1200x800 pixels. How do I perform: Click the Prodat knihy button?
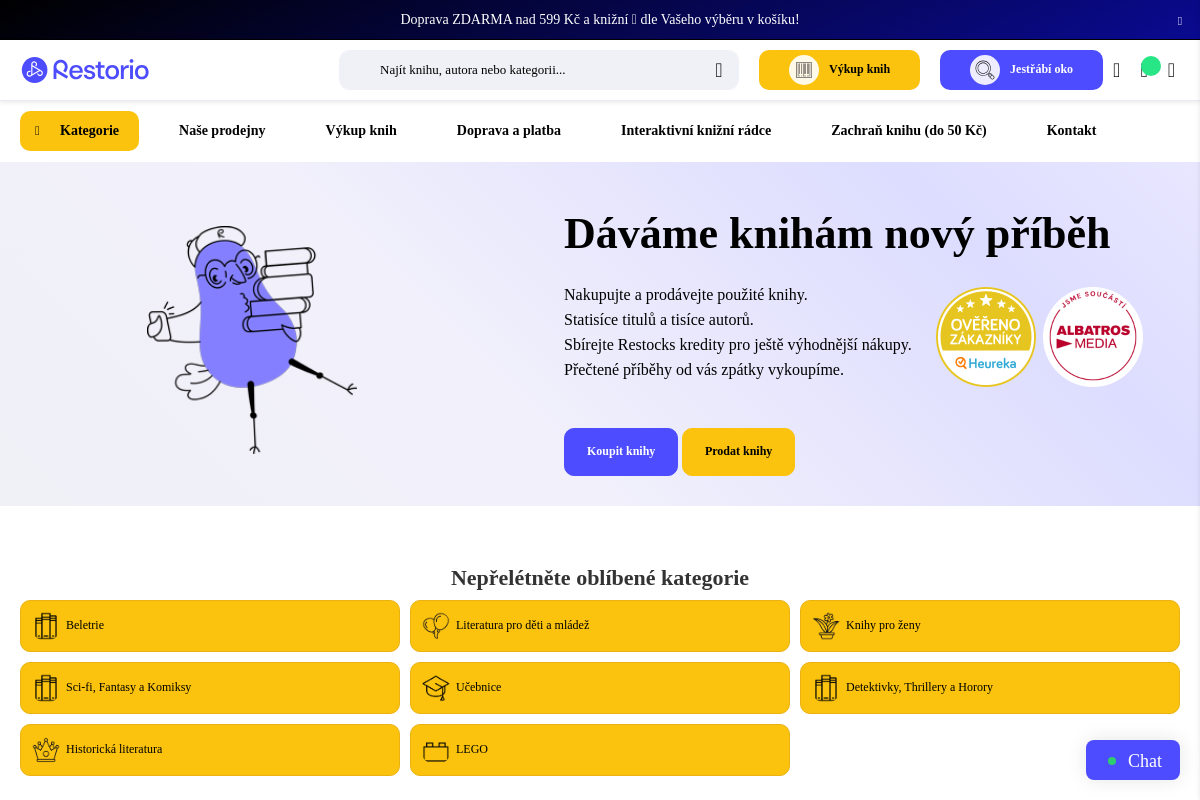pos(738,451)
